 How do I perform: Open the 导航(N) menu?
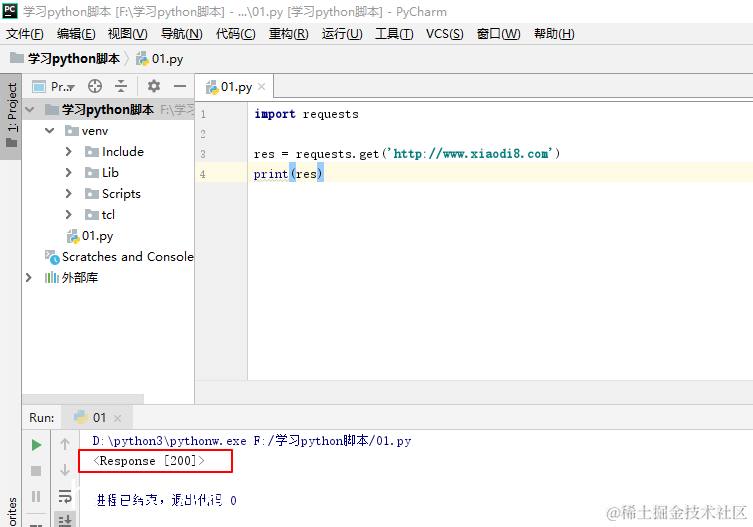click(x=182, y=34)
